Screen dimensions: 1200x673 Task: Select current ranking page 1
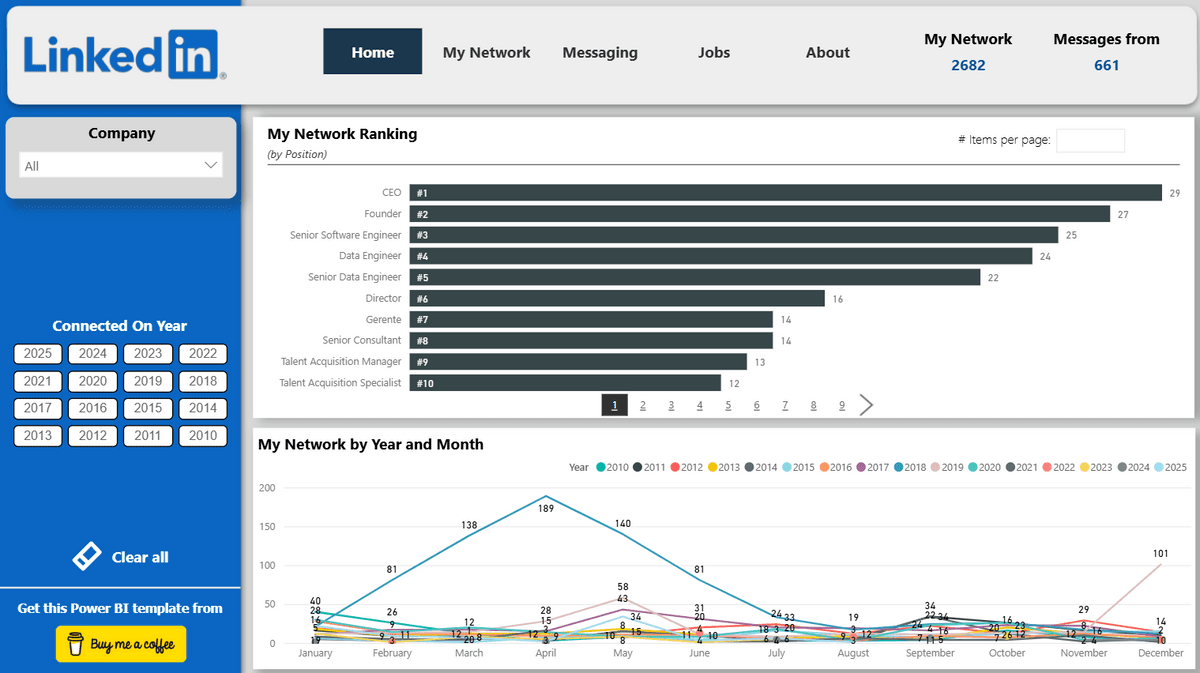point(614,405)
